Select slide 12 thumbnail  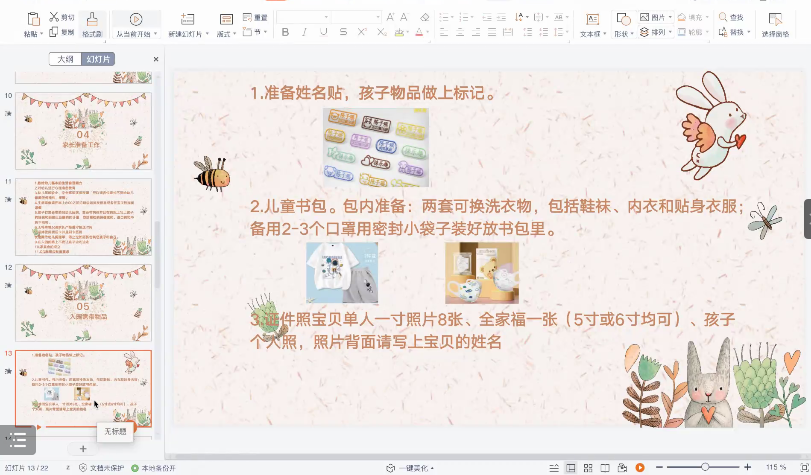pyautogui.click(x=83, y=303)
